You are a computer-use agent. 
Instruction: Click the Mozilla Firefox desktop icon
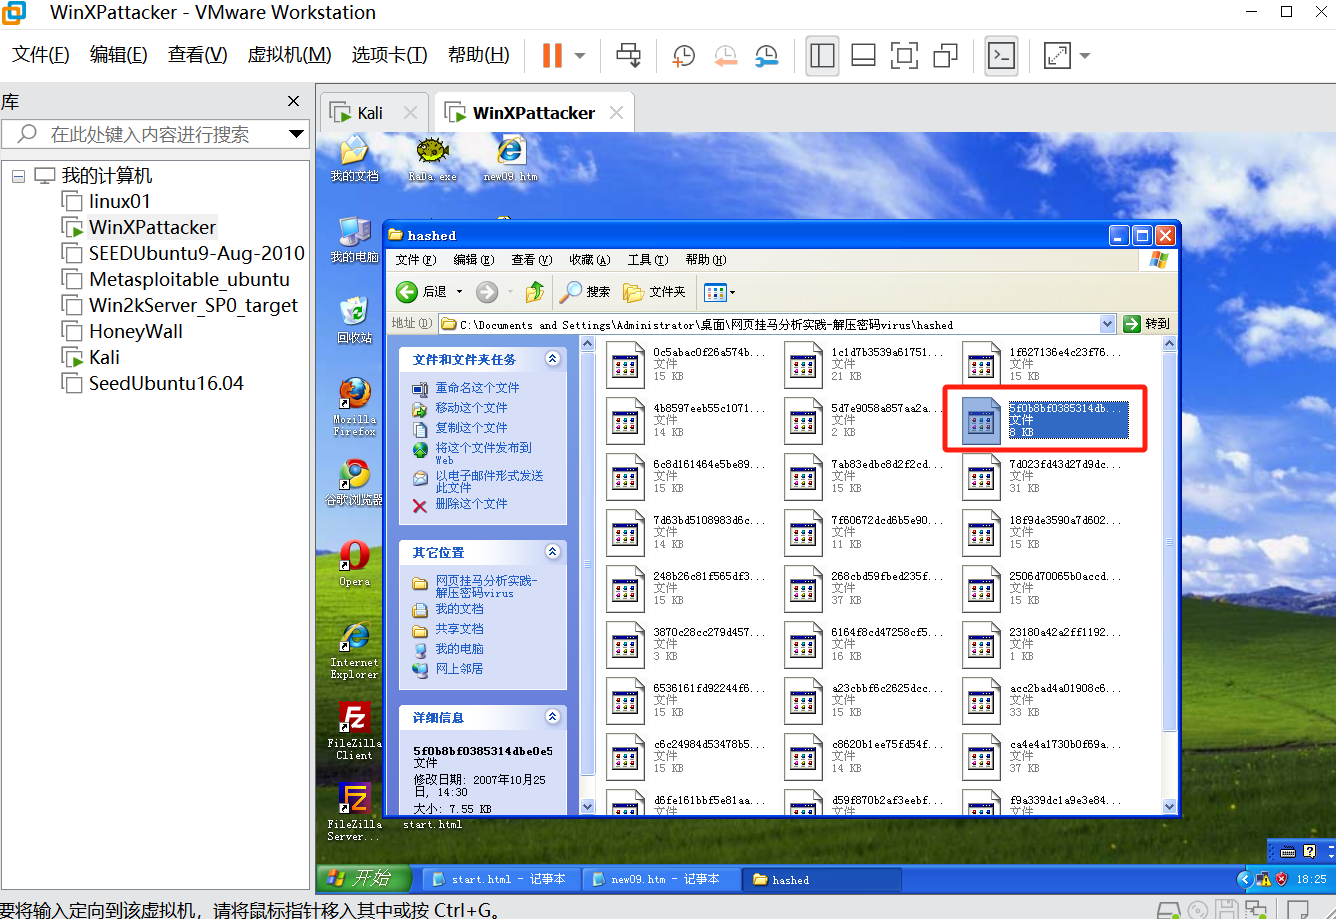tap(354, 407)
